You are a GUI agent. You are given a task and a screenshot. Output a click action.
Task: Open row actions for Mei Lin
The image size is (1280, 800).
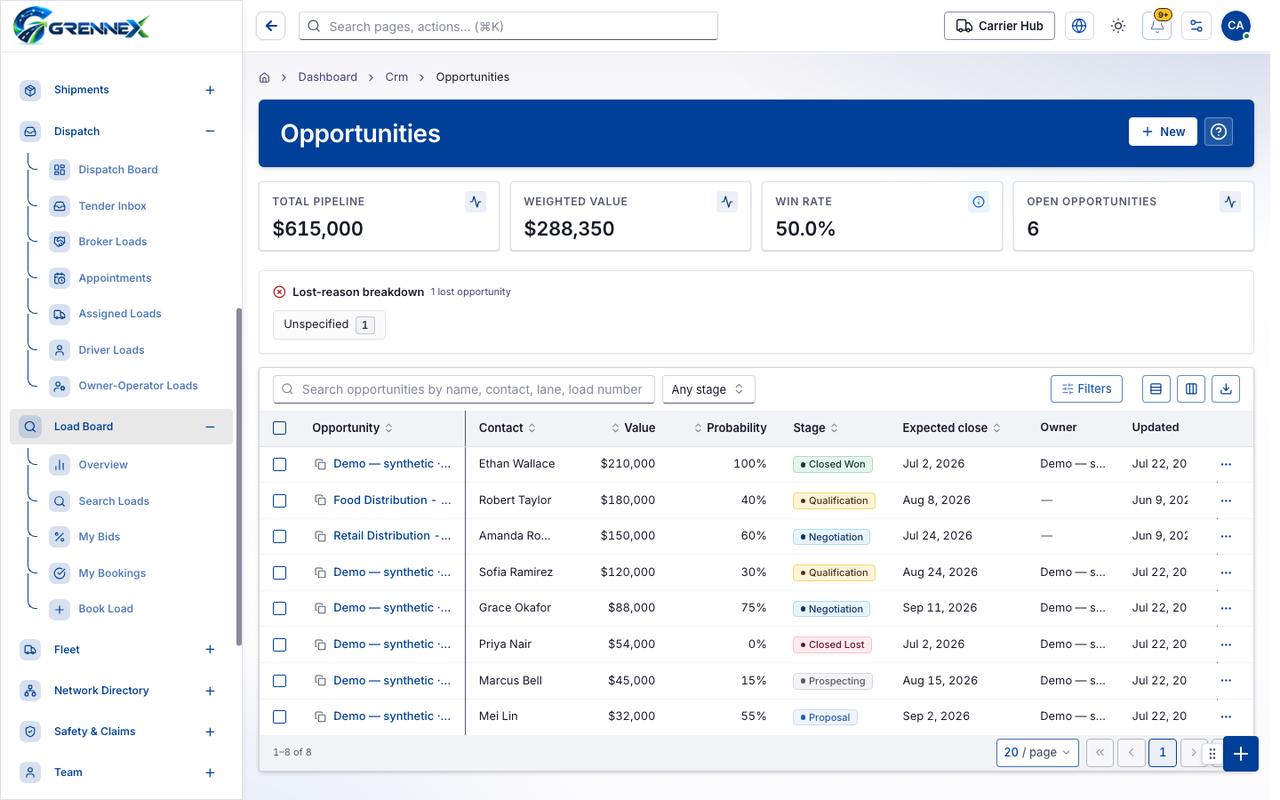click(1226, 717)
